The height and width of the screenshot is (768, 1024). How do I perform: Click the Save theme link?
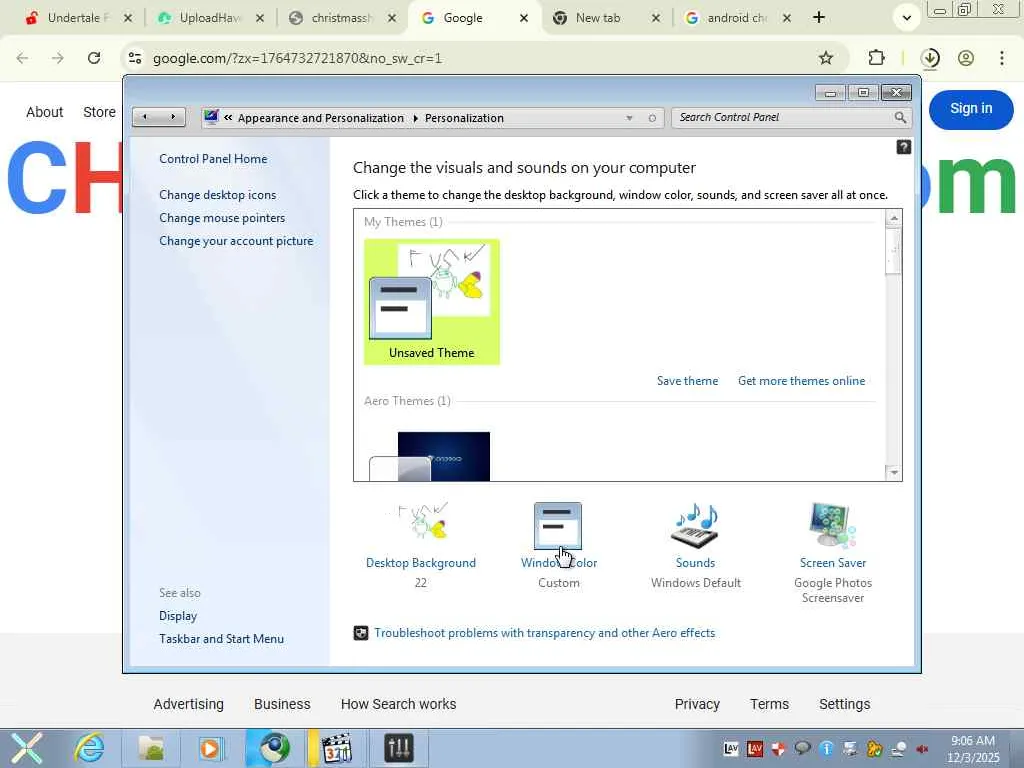pyautogui.click(x=687, y=381)
